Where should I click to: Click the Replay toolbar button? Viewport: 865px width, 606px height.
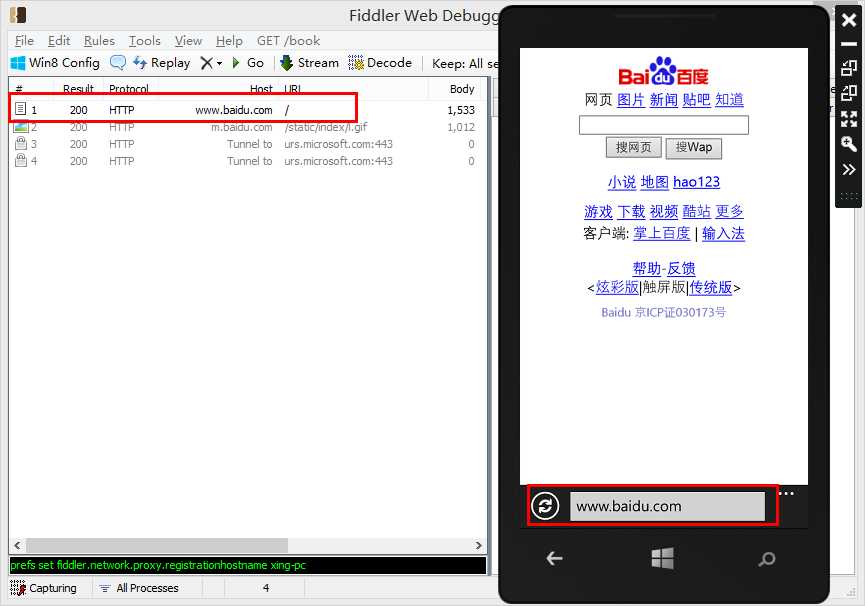[x=162, y=63]
